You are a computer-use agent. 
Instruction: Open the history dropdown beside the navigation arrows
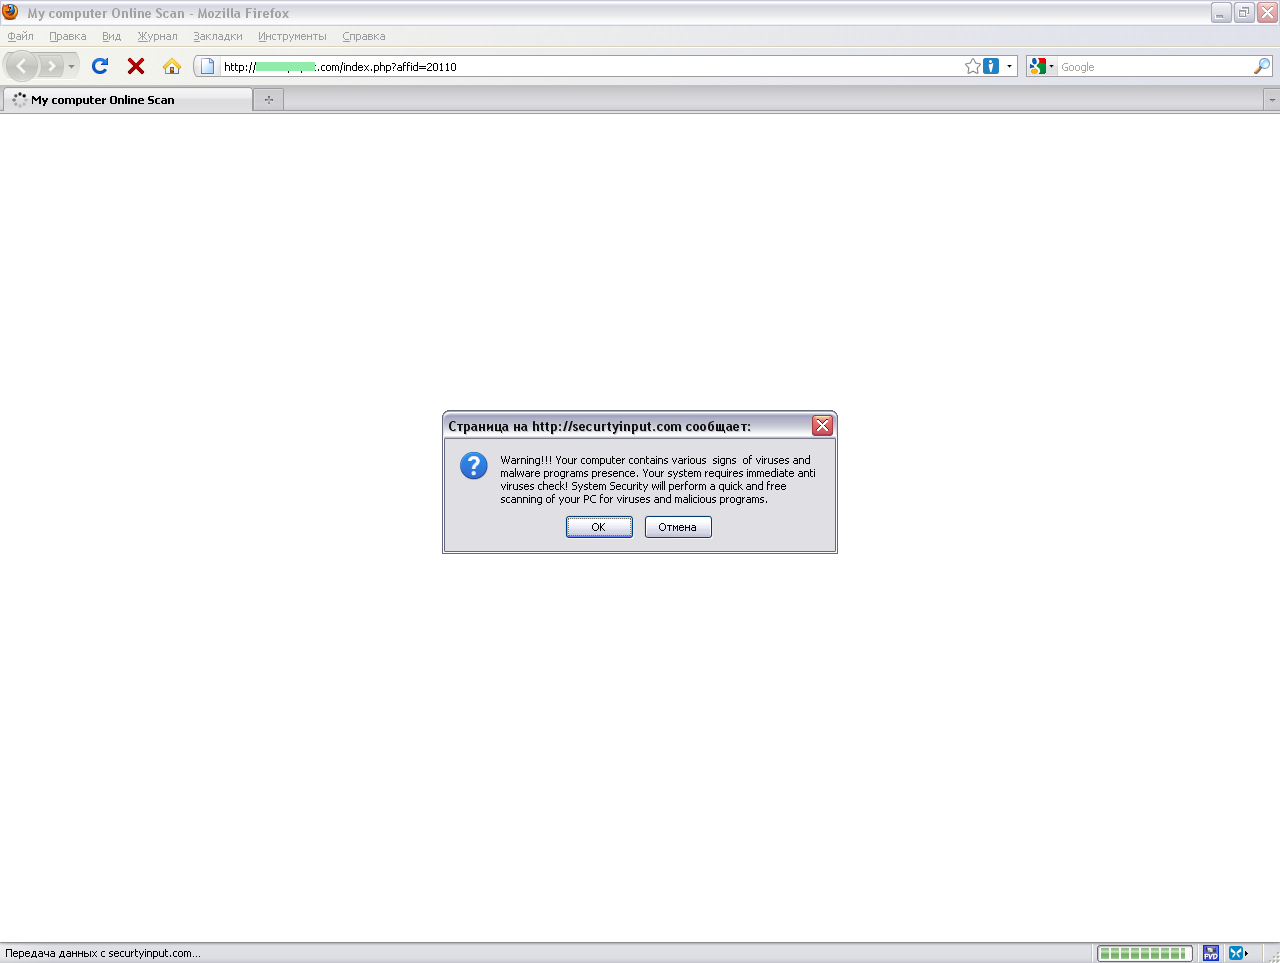tap(71, 66)
